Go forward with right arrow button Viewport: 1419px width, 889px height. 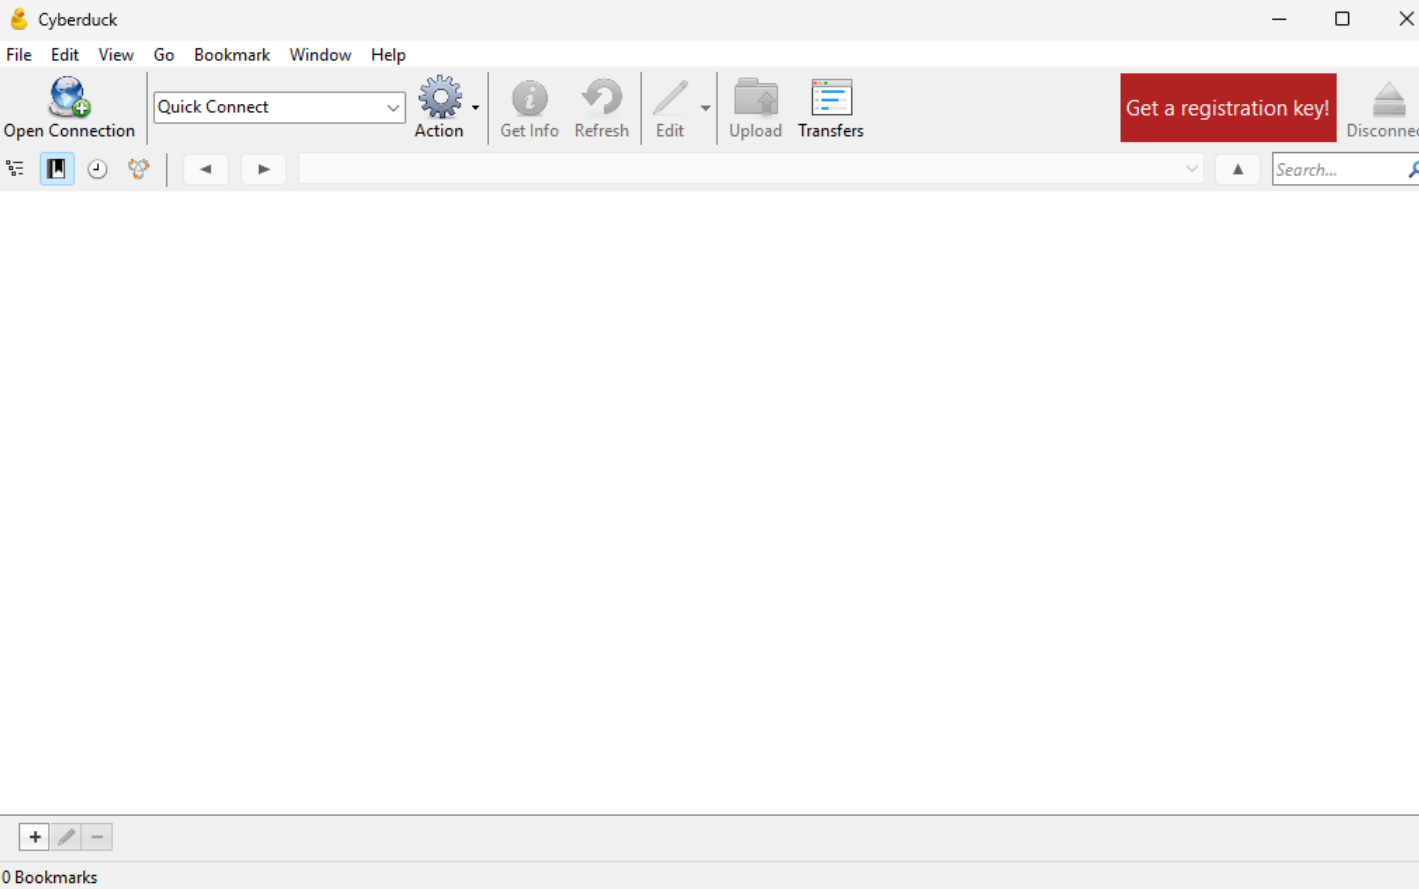click(x=263, y=169)
